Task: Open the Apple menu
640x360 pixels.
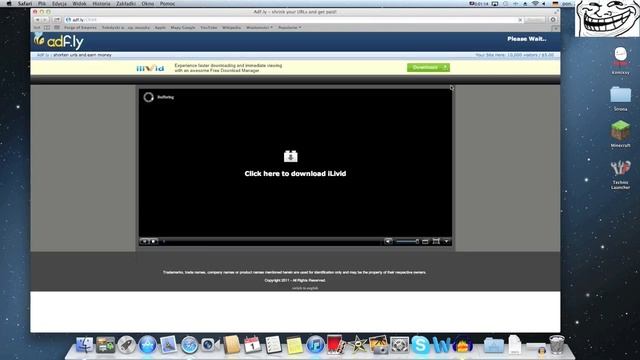Action: (9, 4)
